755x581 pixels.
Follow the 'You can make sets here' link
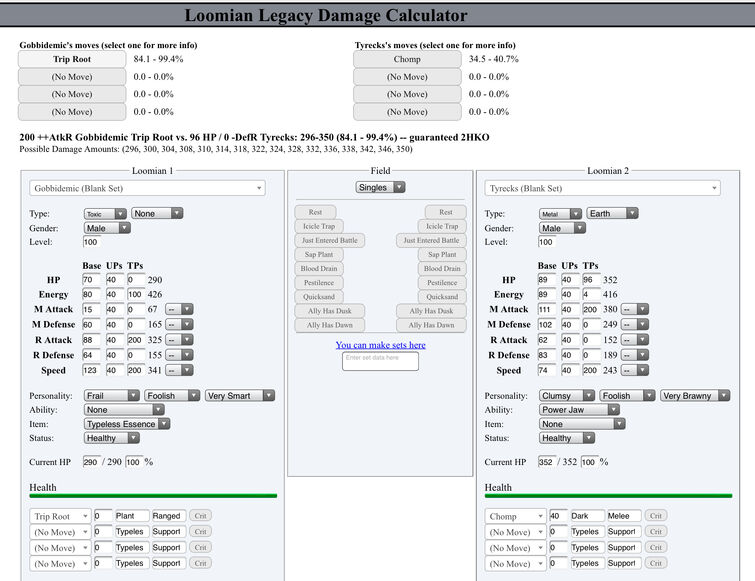380,345
